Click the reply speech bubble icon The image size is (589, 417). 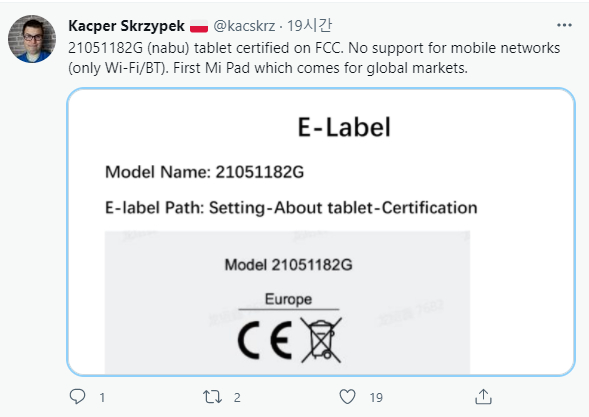pos(77,397)
